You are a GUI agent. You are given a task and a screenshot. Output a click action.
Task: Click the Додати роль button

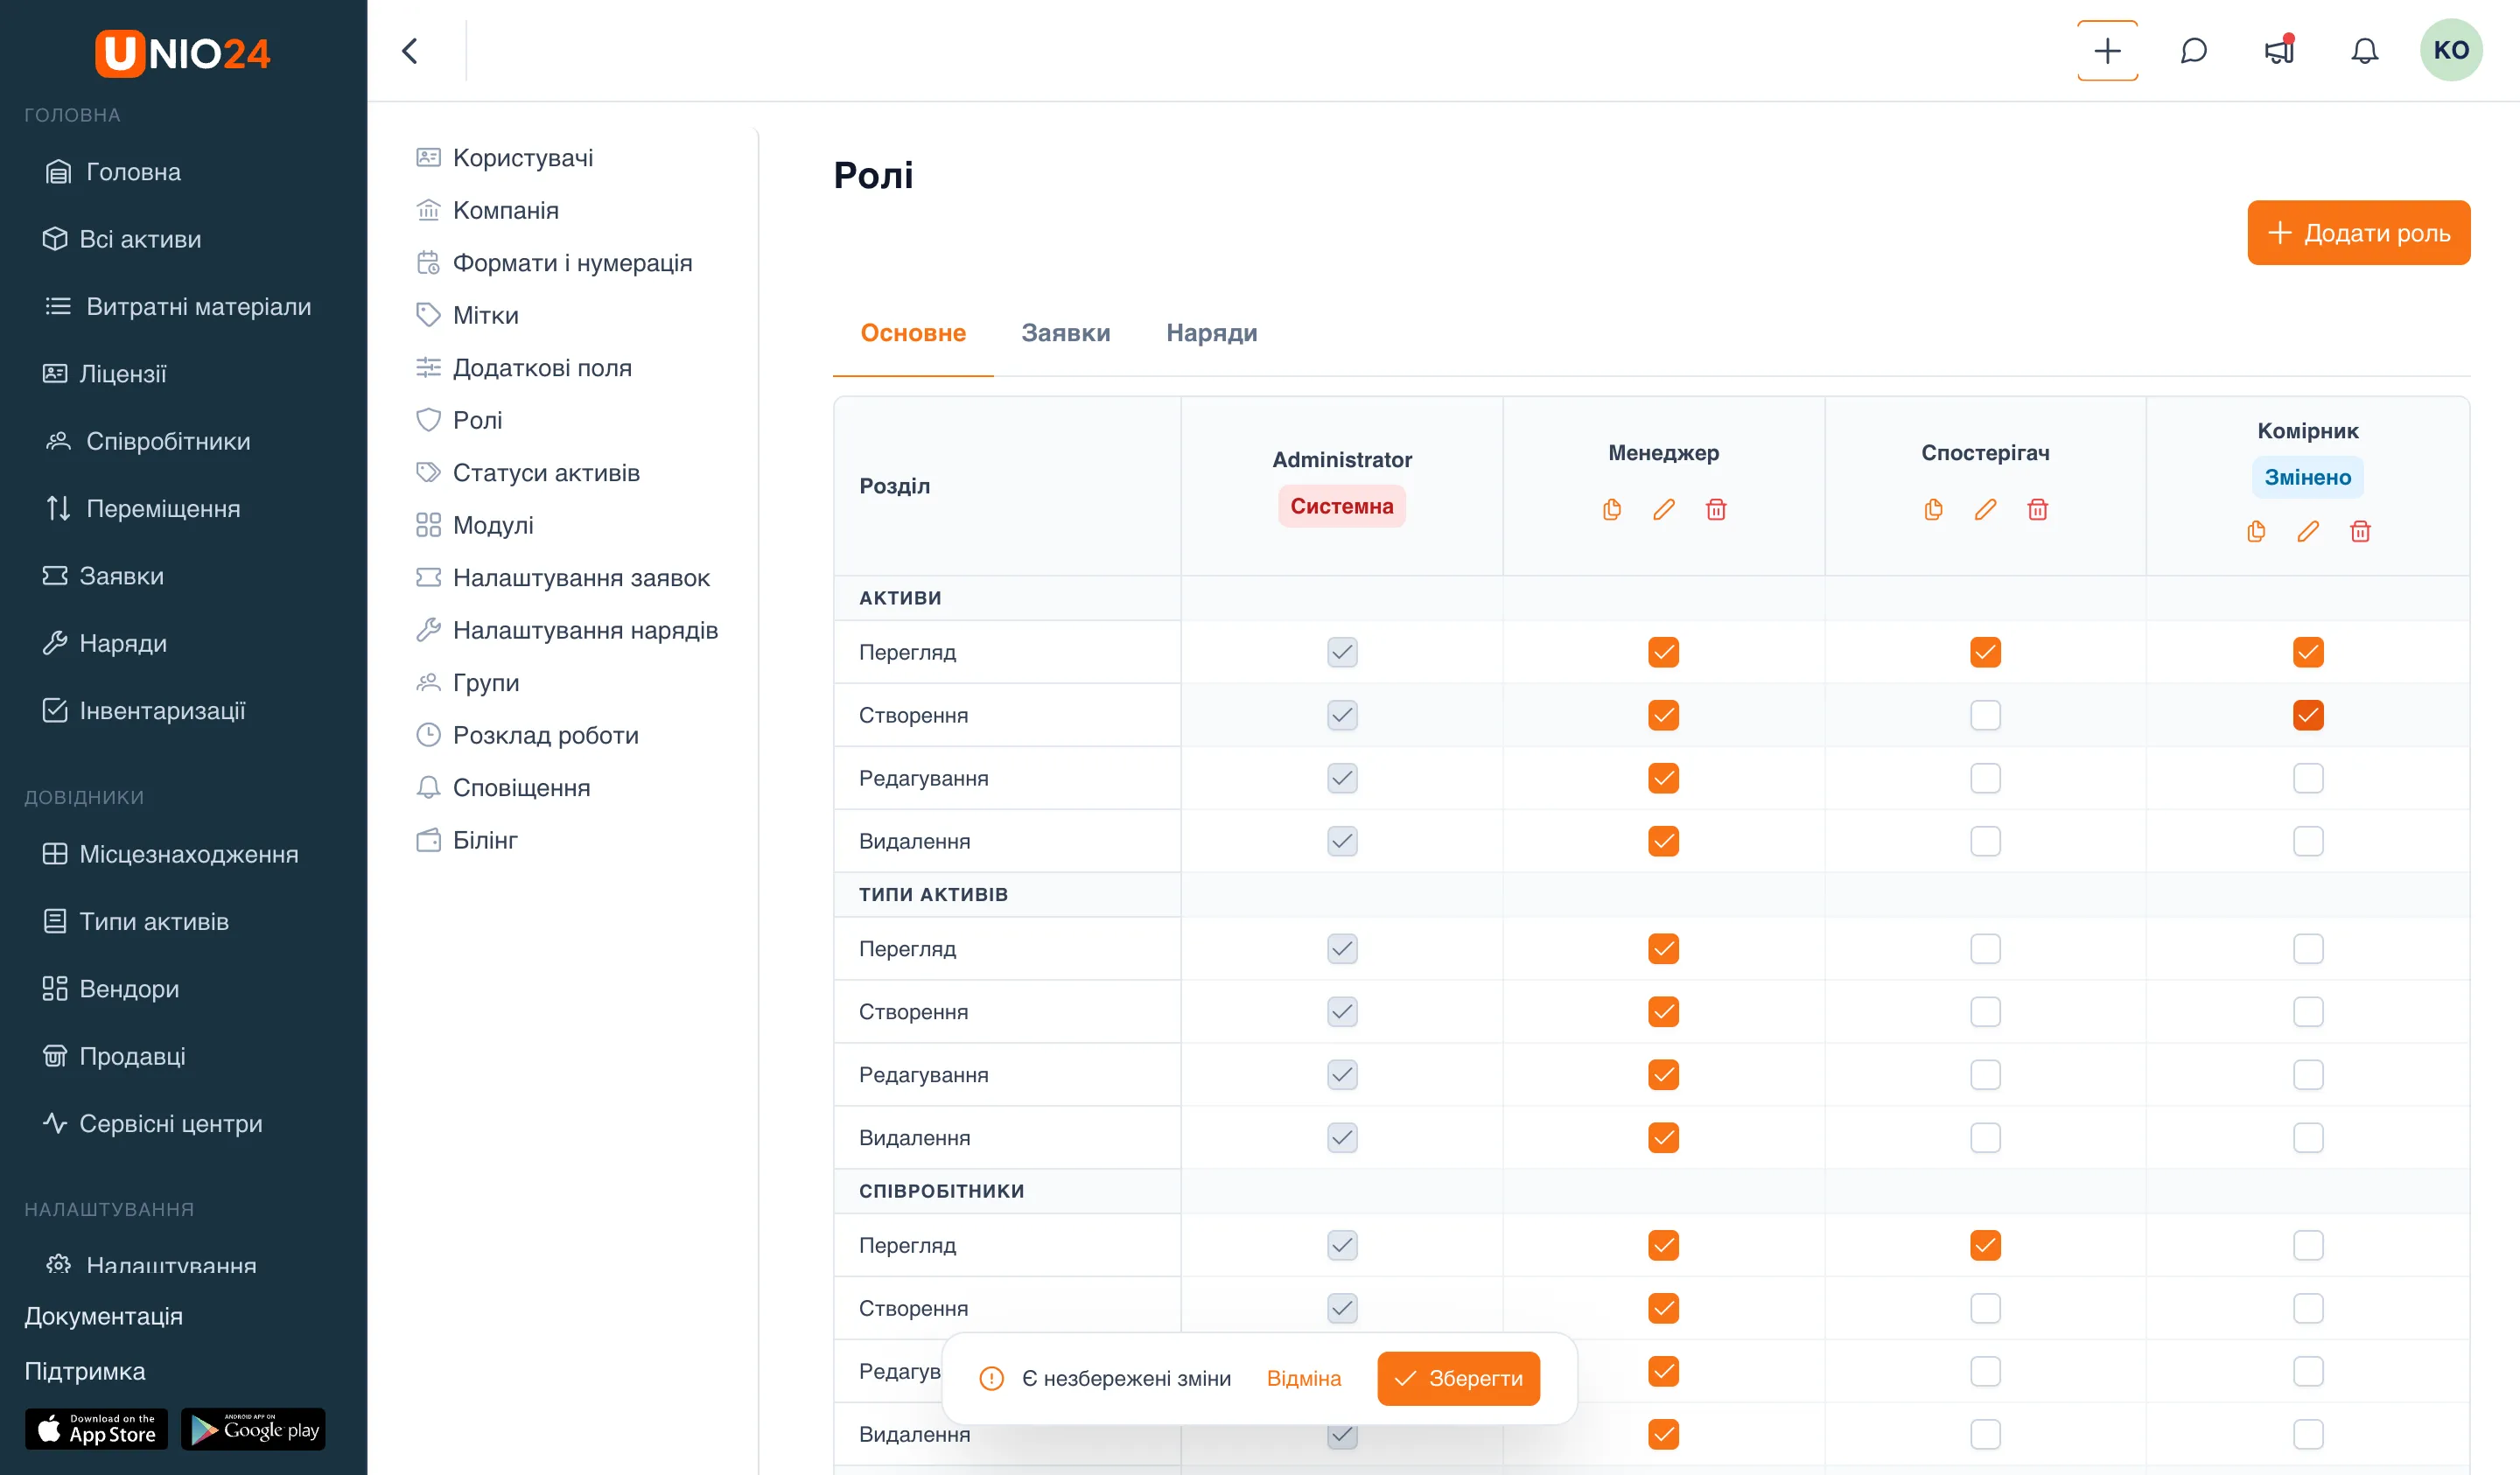click(2358, 233)
